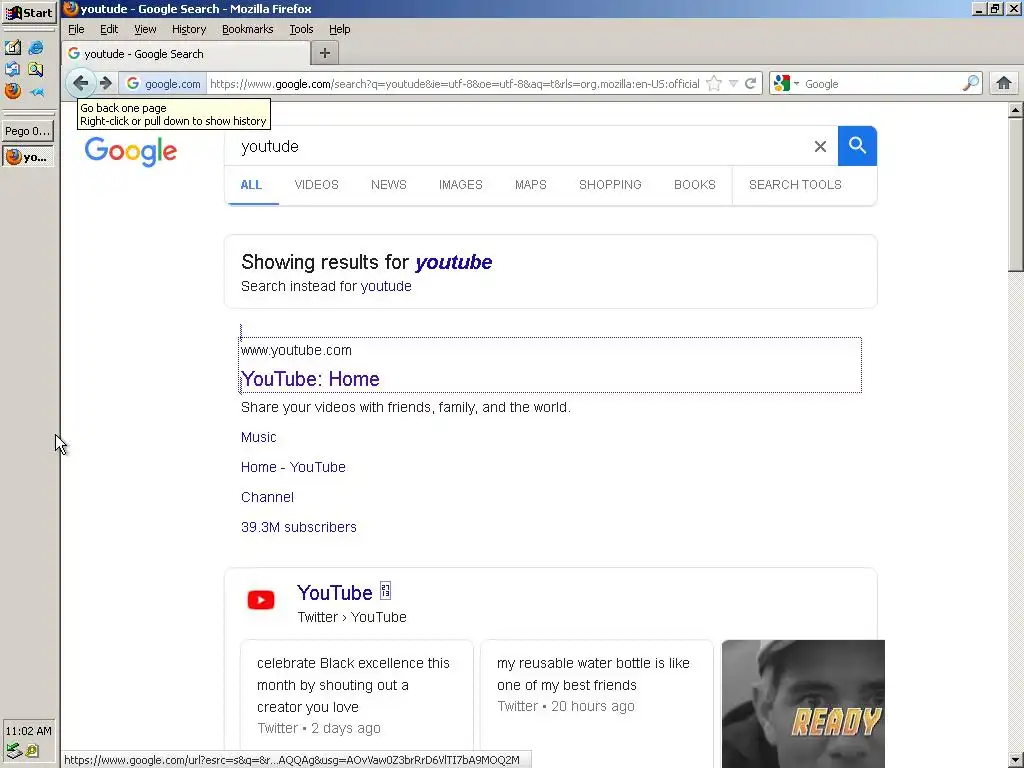Go back one page with back arrow
1024x768 pixels.
click(80, 83)
